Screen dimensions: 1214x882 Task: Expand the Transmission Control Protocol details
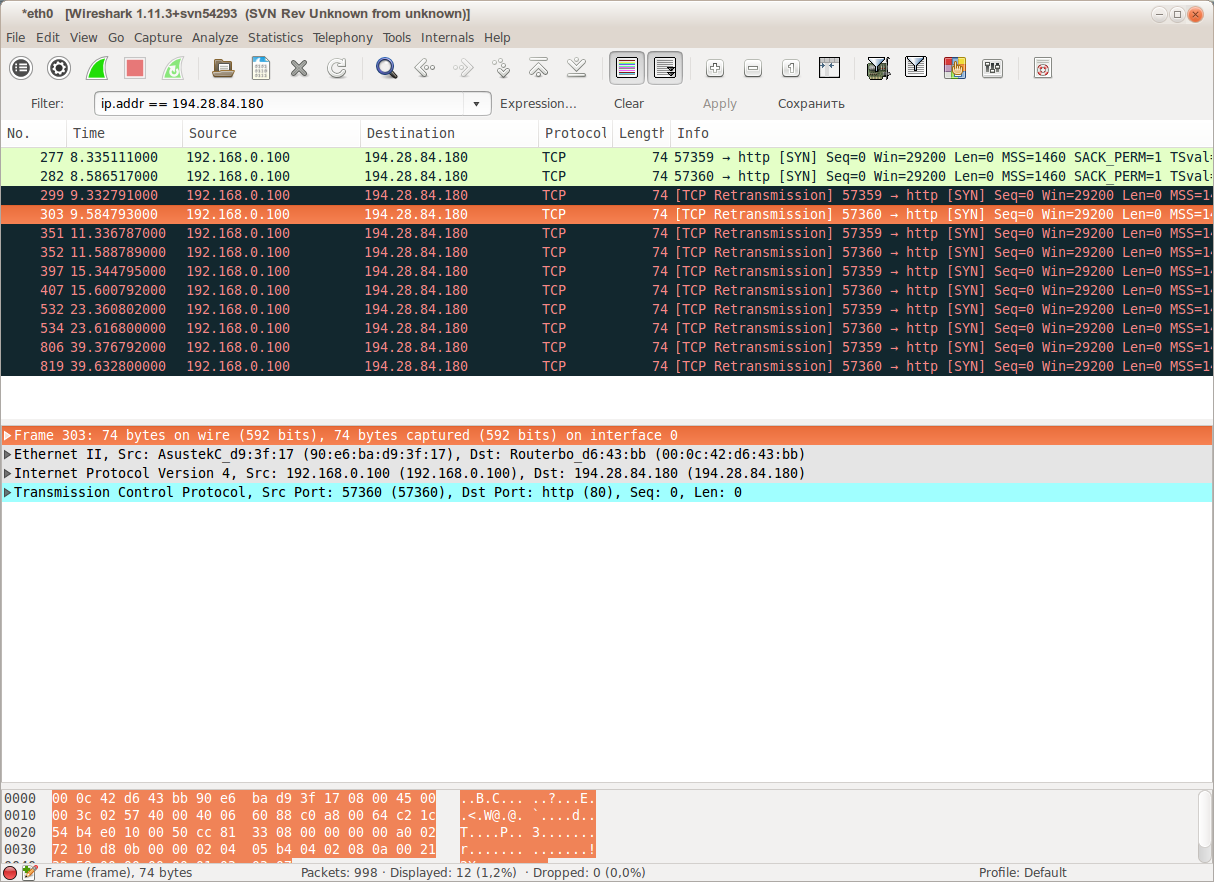click(8, 492)
